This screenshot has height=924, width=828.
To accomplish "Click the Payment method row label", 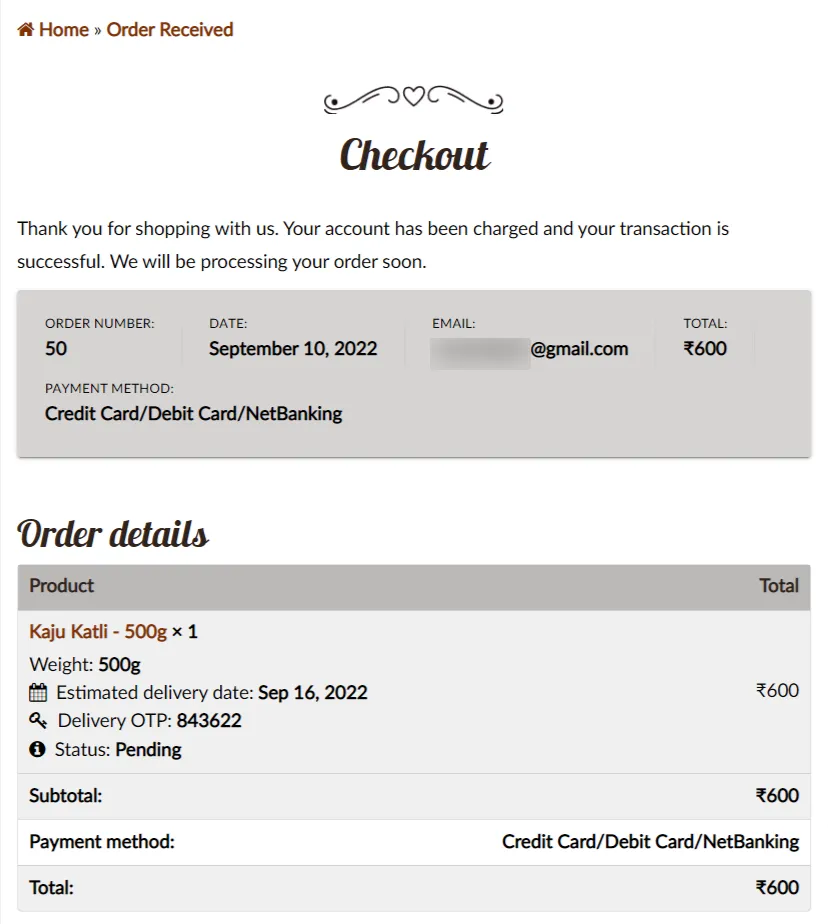I will tap(102, 842).
